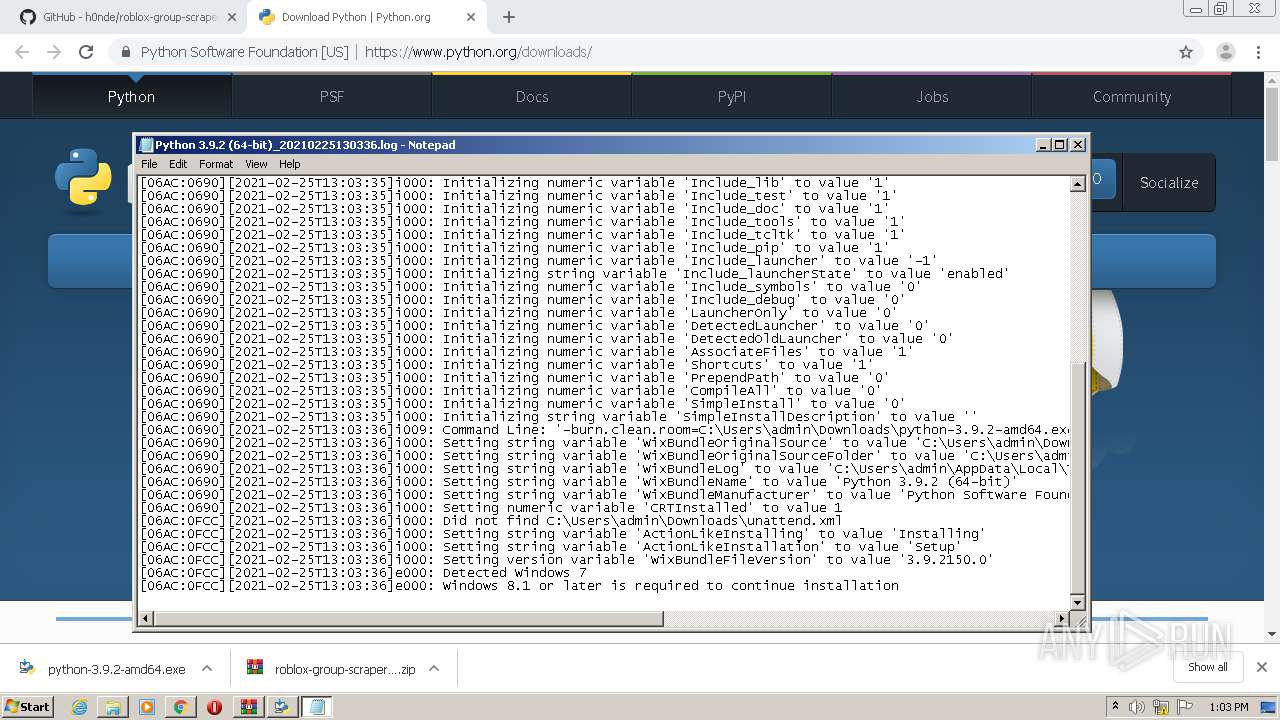
Task: Click Show all downloads button
Action: point(1208,667)
